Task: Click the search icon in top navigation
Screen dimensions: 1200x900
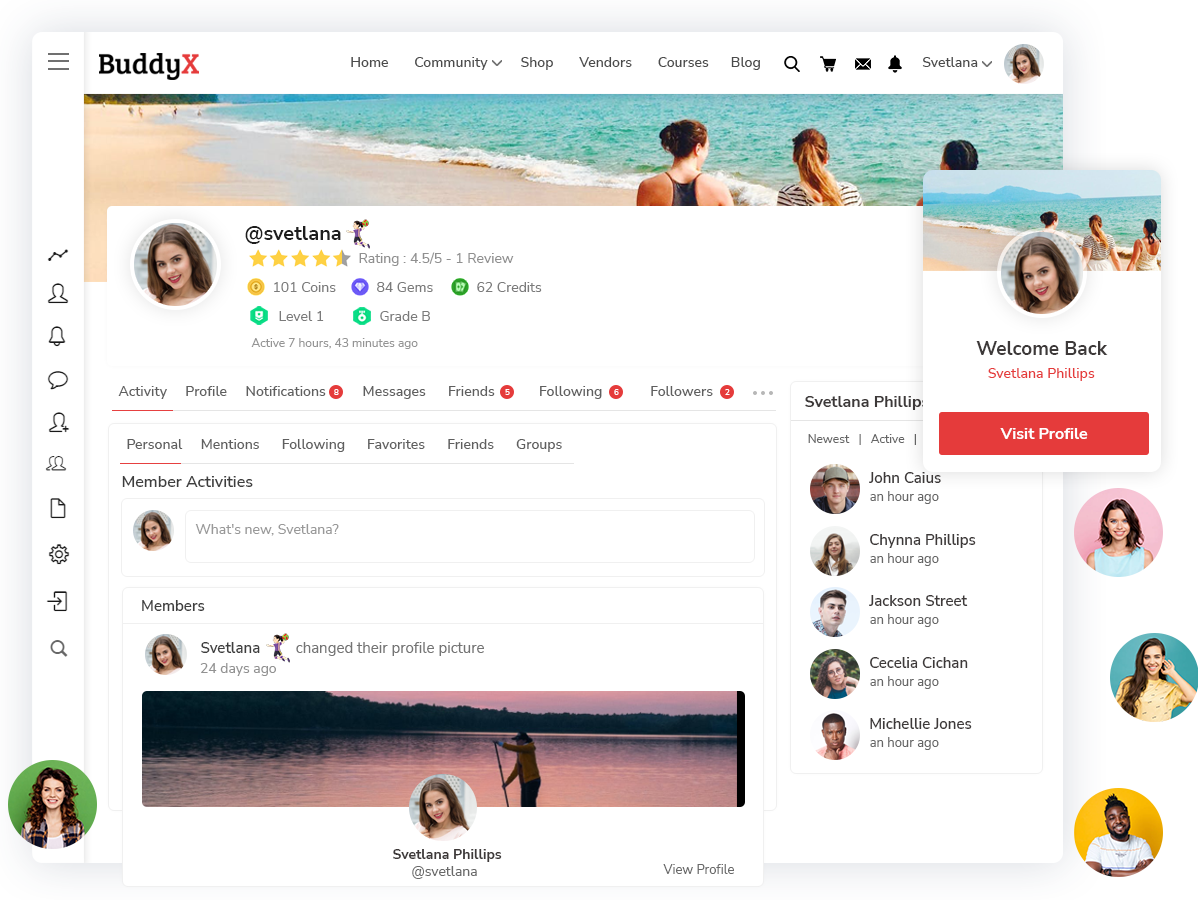Action: click(791, 64)
